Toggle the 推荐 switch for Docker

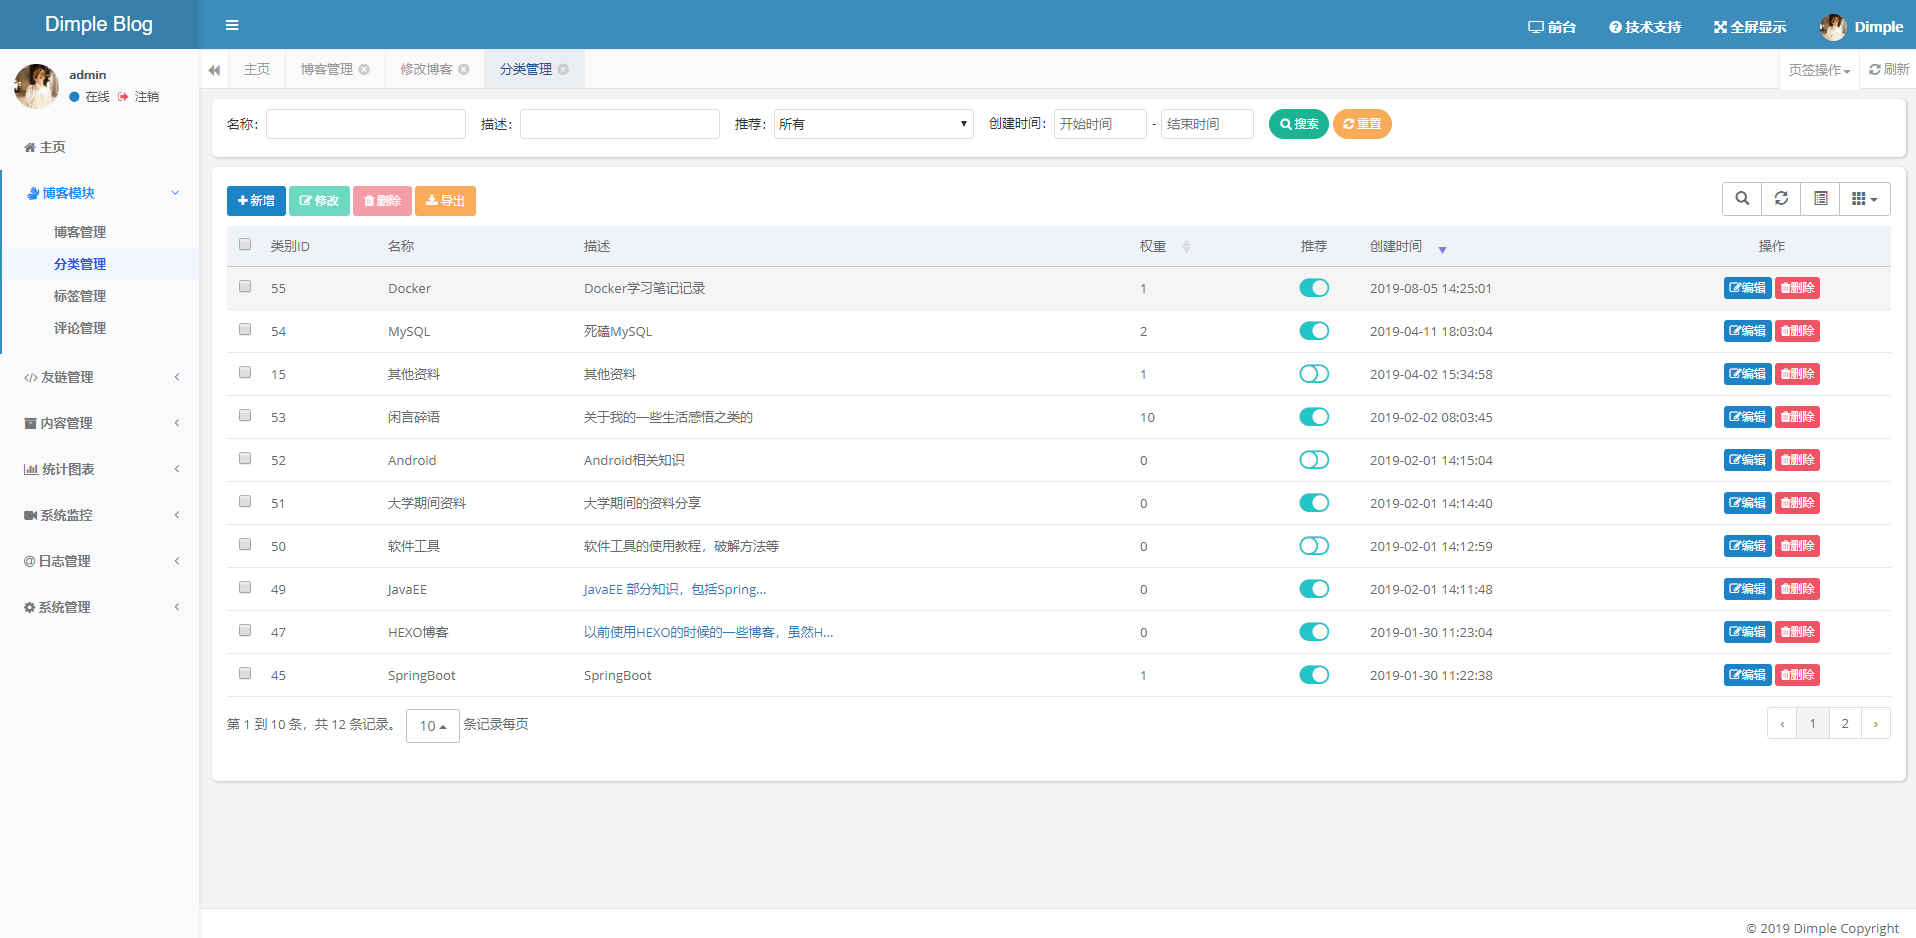coord(1314,288)
